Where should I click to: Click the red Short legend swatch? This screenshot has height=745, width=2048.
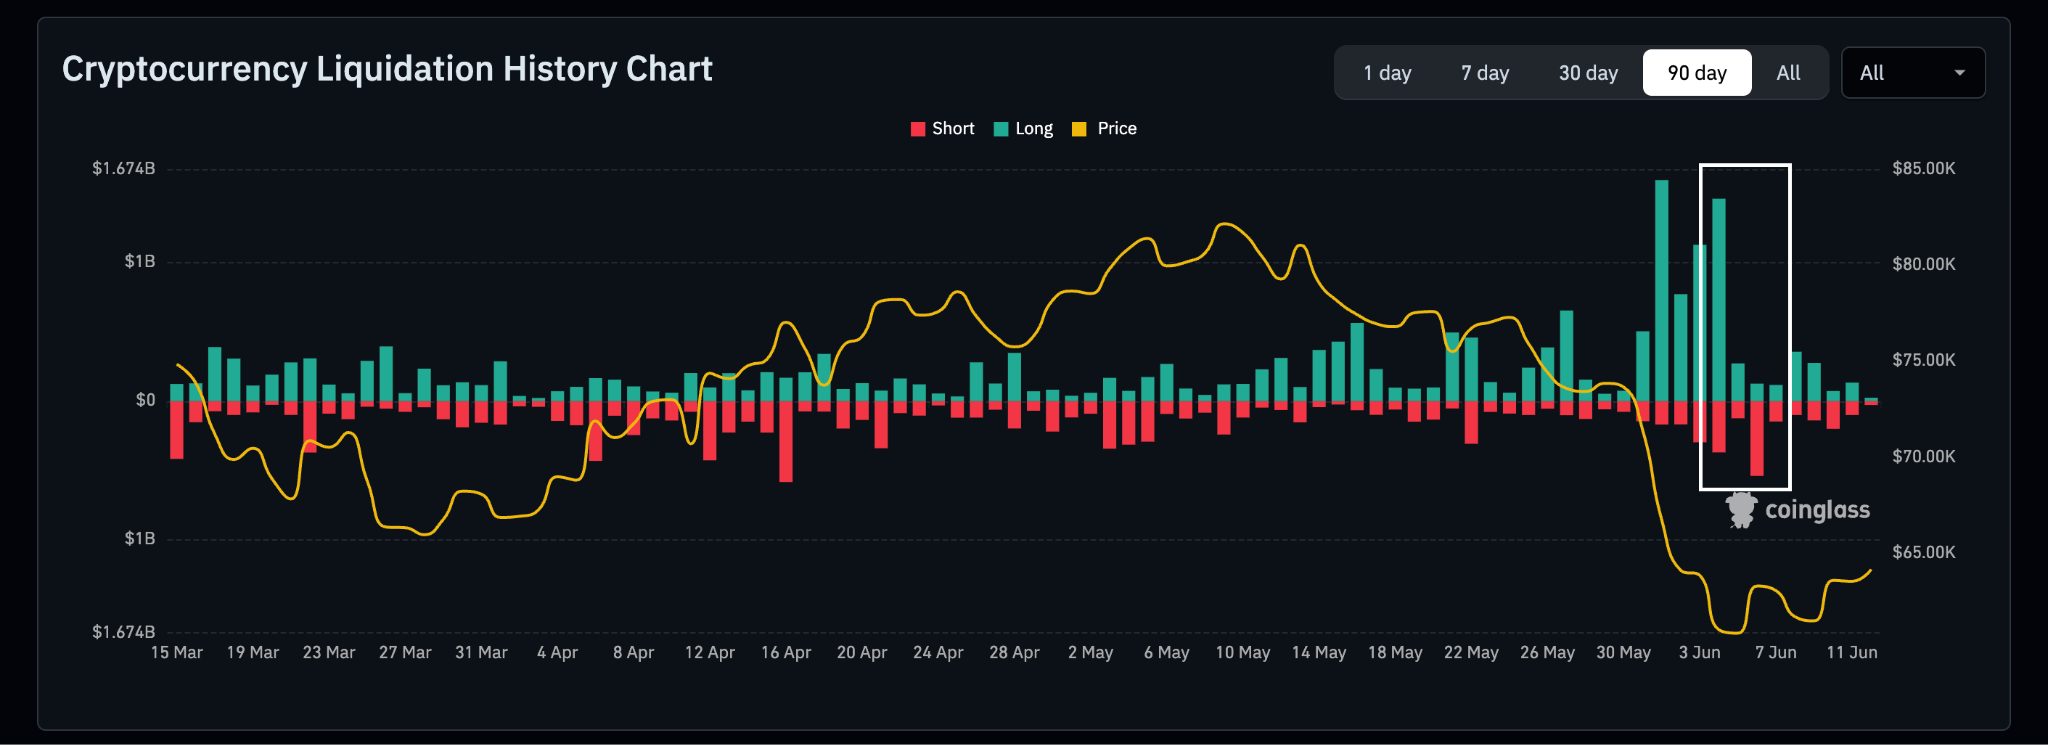pos(918,129)
